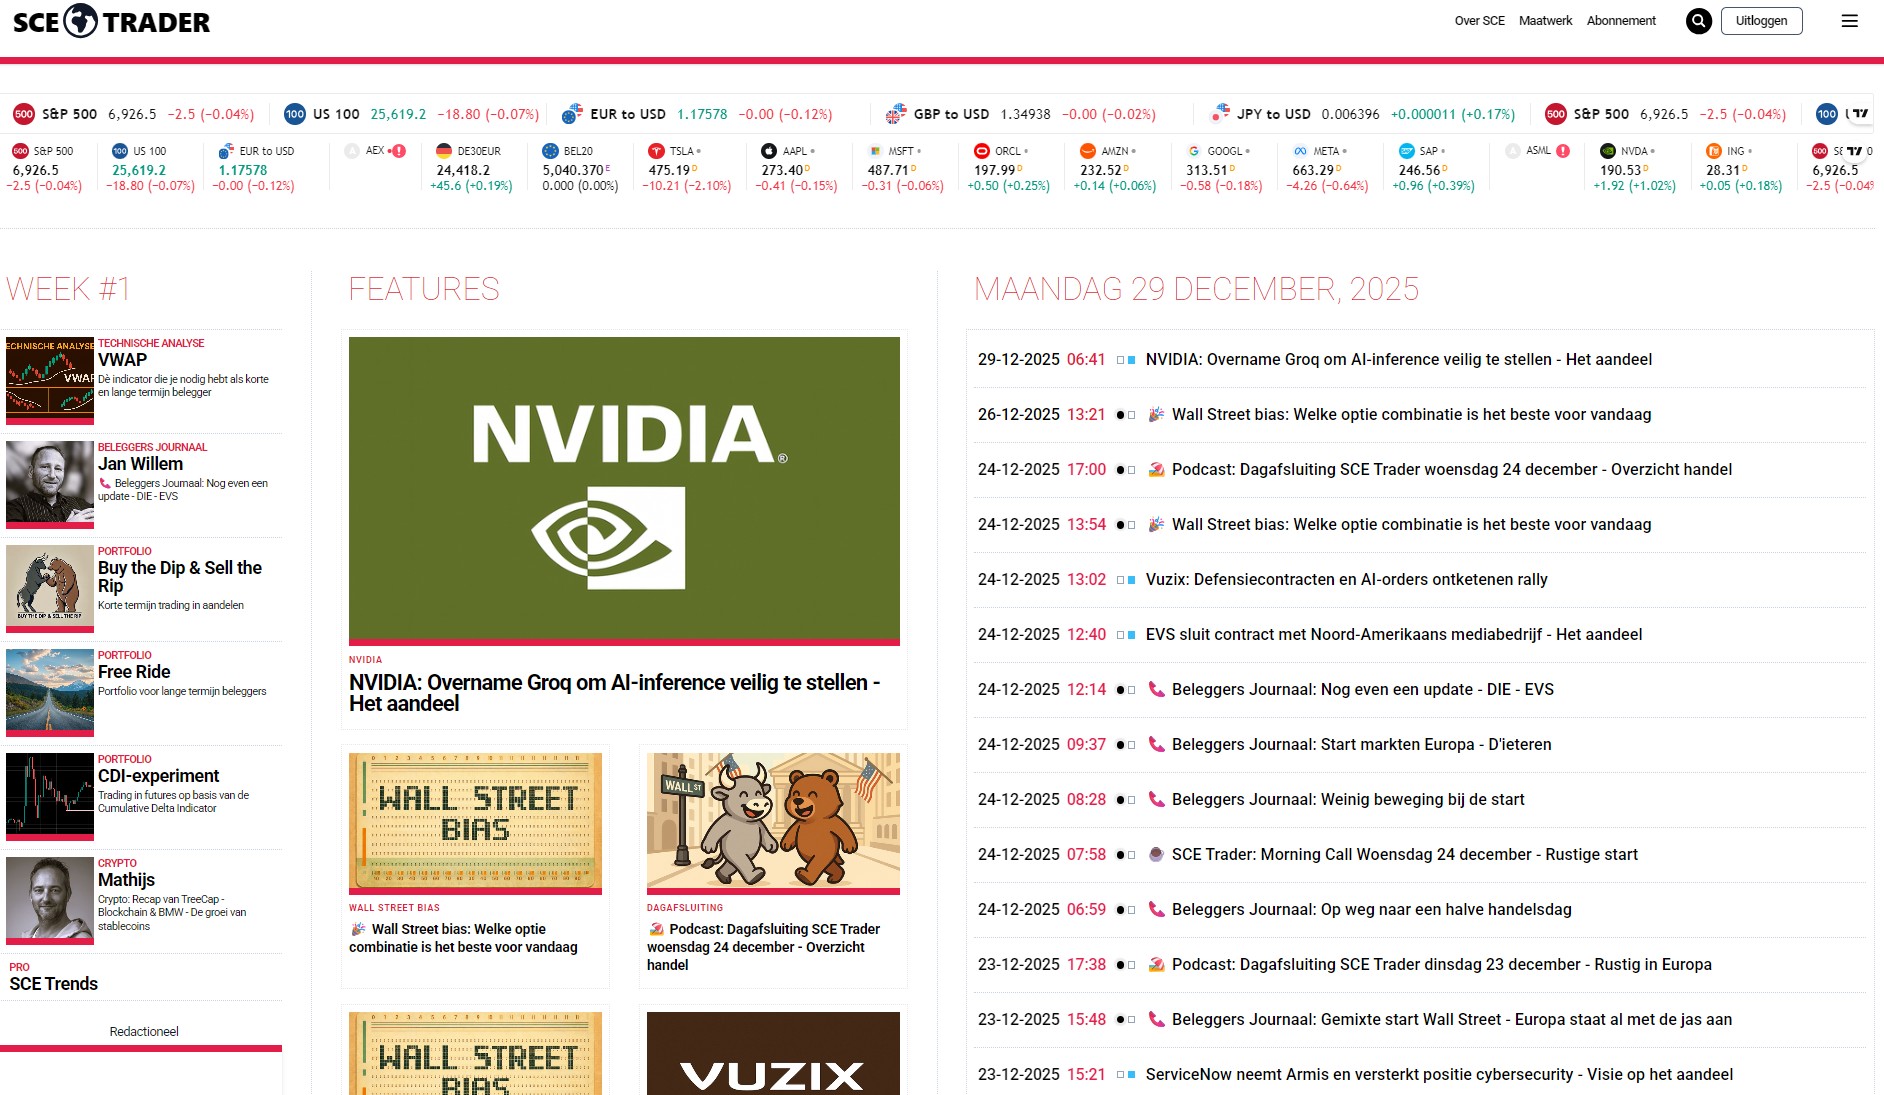Click the Tesla TSLA ticker icon

(656, 151)
